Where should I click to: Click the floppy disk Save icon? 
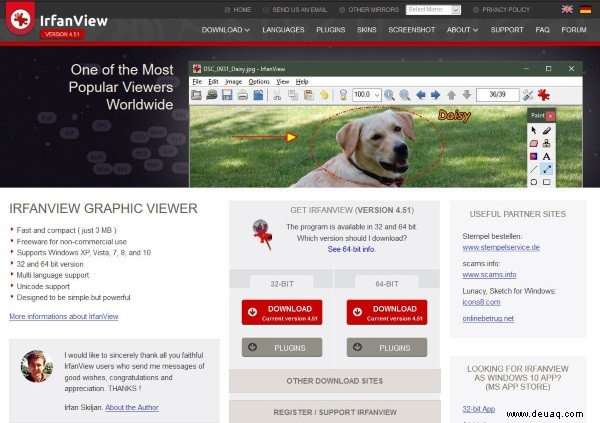[x=227, y=95]
